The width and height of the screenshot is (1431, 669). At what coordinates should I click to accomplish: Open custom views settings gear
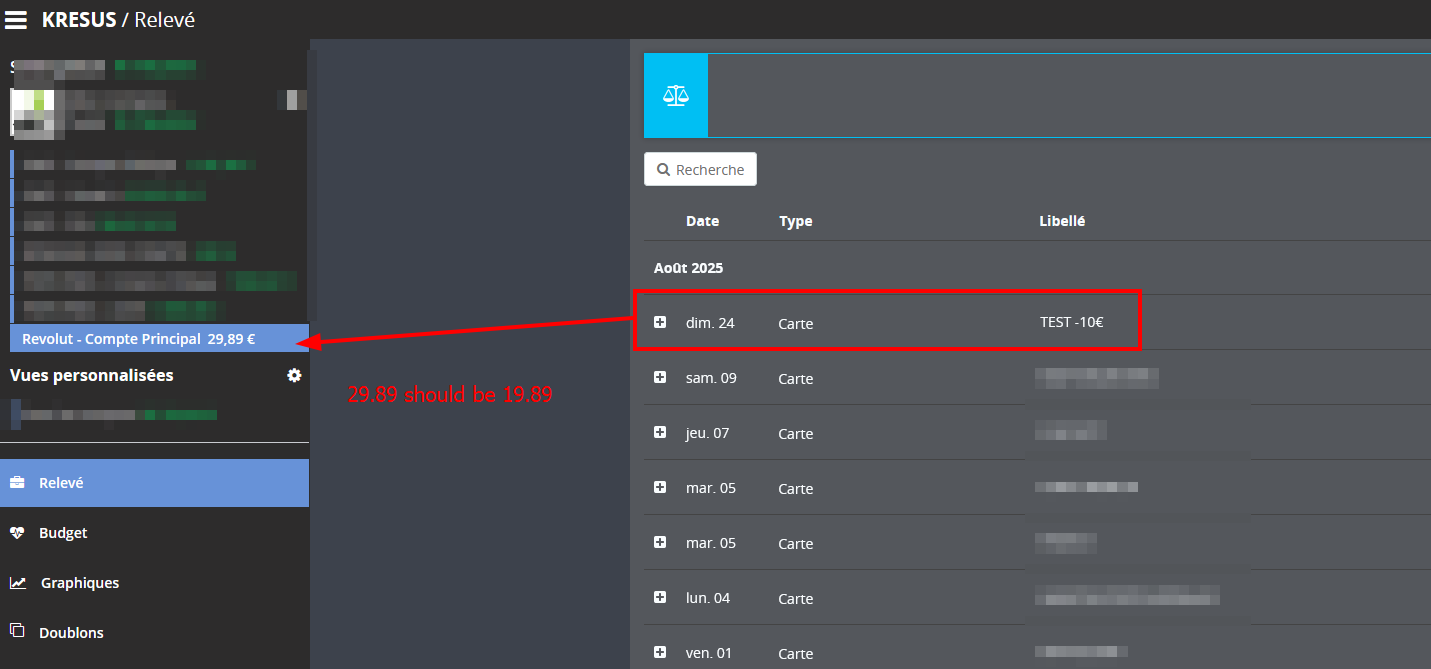294,375
